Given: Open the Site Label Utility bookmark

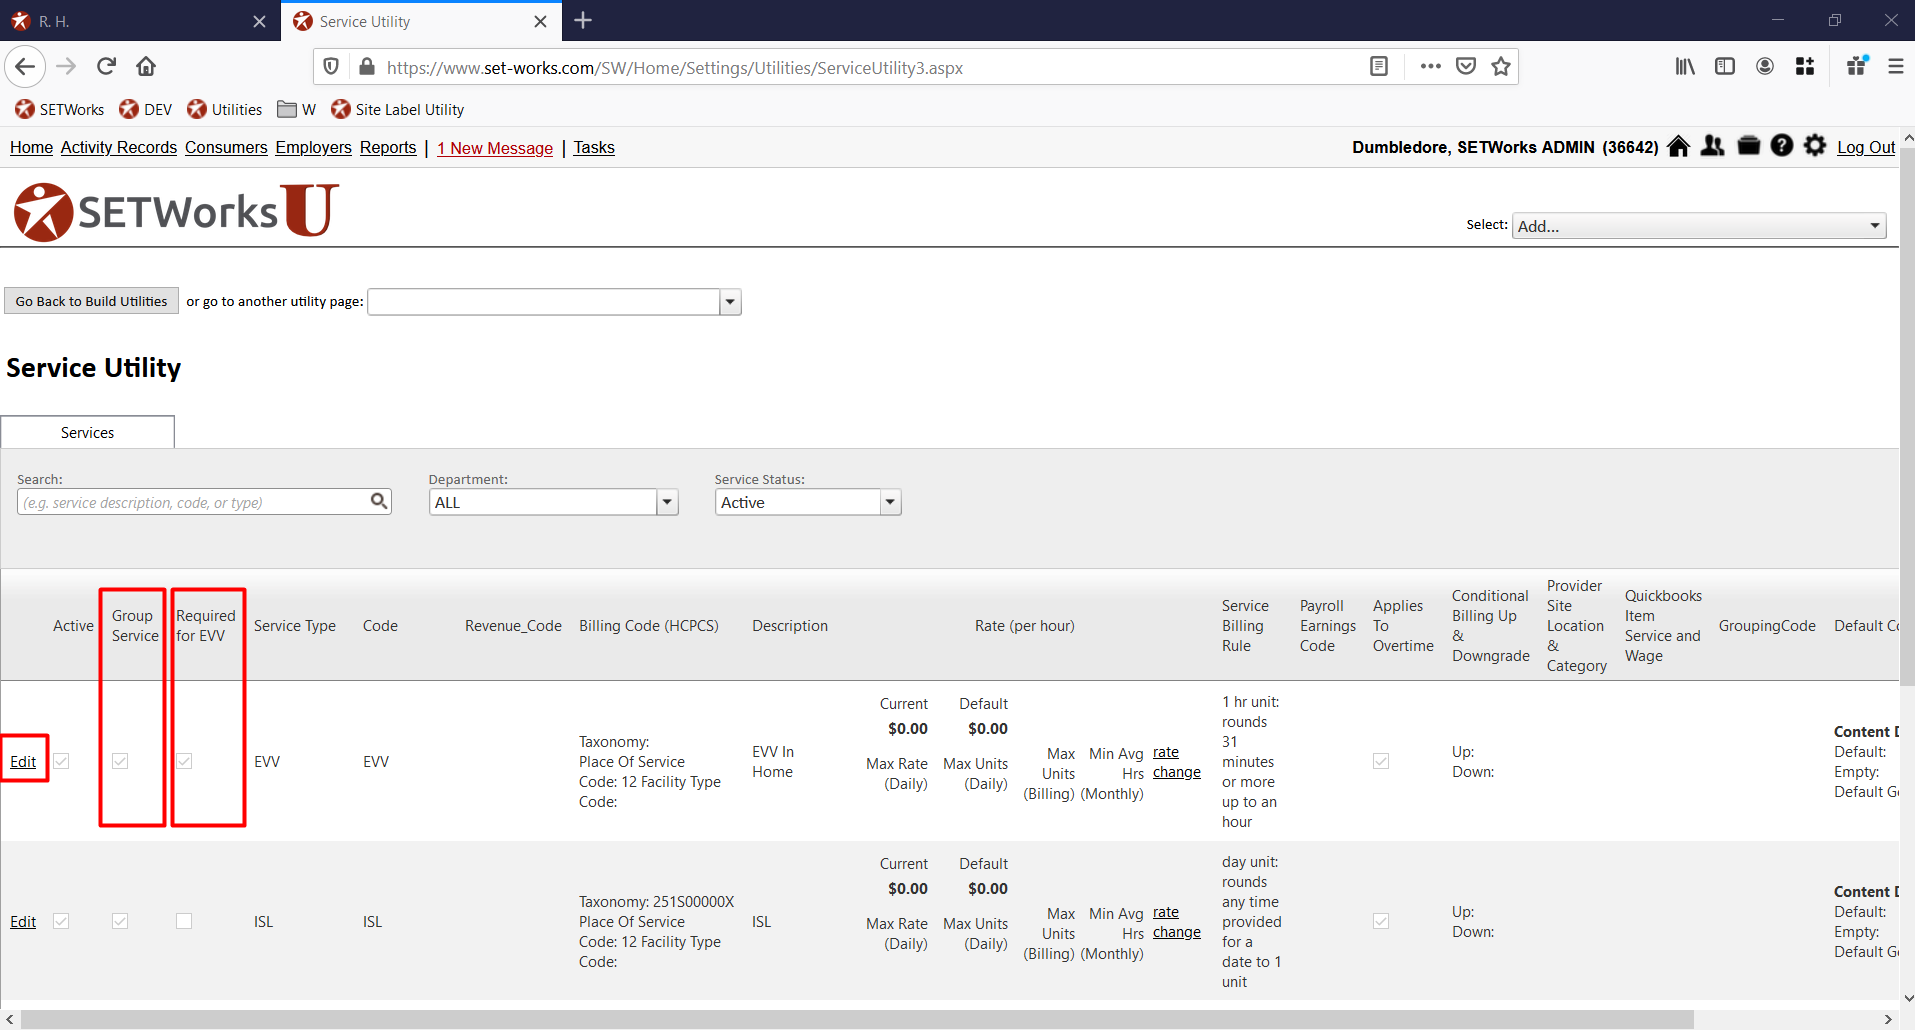Looking at the screenshot, I should click(398, 110).
